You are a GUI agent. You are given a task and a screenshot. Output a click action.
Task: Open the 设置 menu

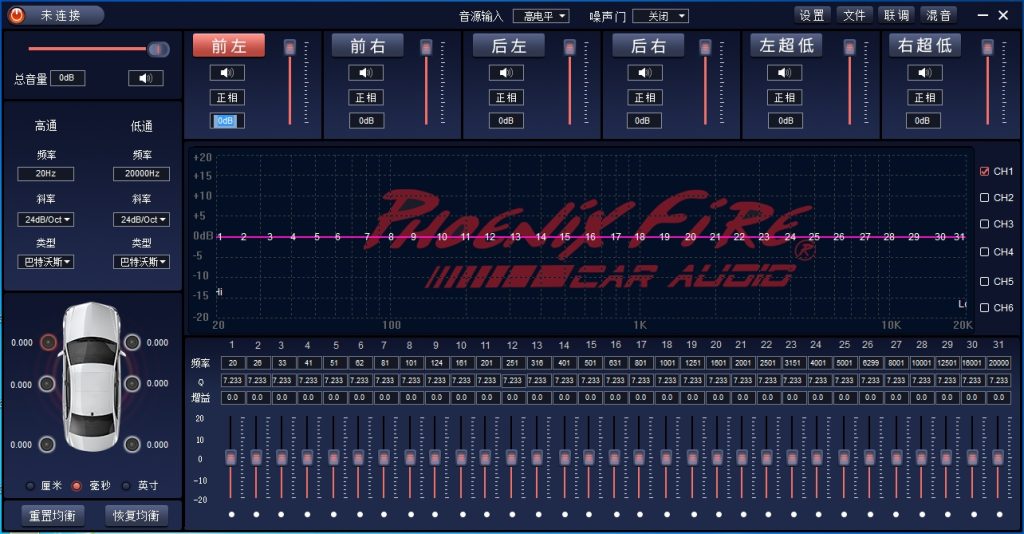click(812, 15)
